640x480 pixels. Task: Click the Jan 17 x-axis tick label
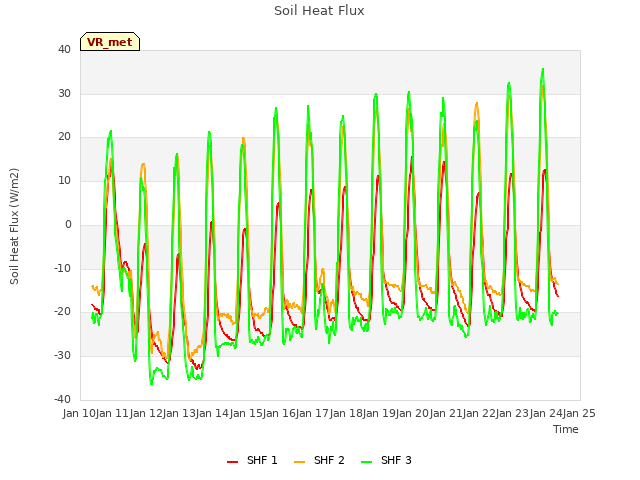click(x=313, y=413)
